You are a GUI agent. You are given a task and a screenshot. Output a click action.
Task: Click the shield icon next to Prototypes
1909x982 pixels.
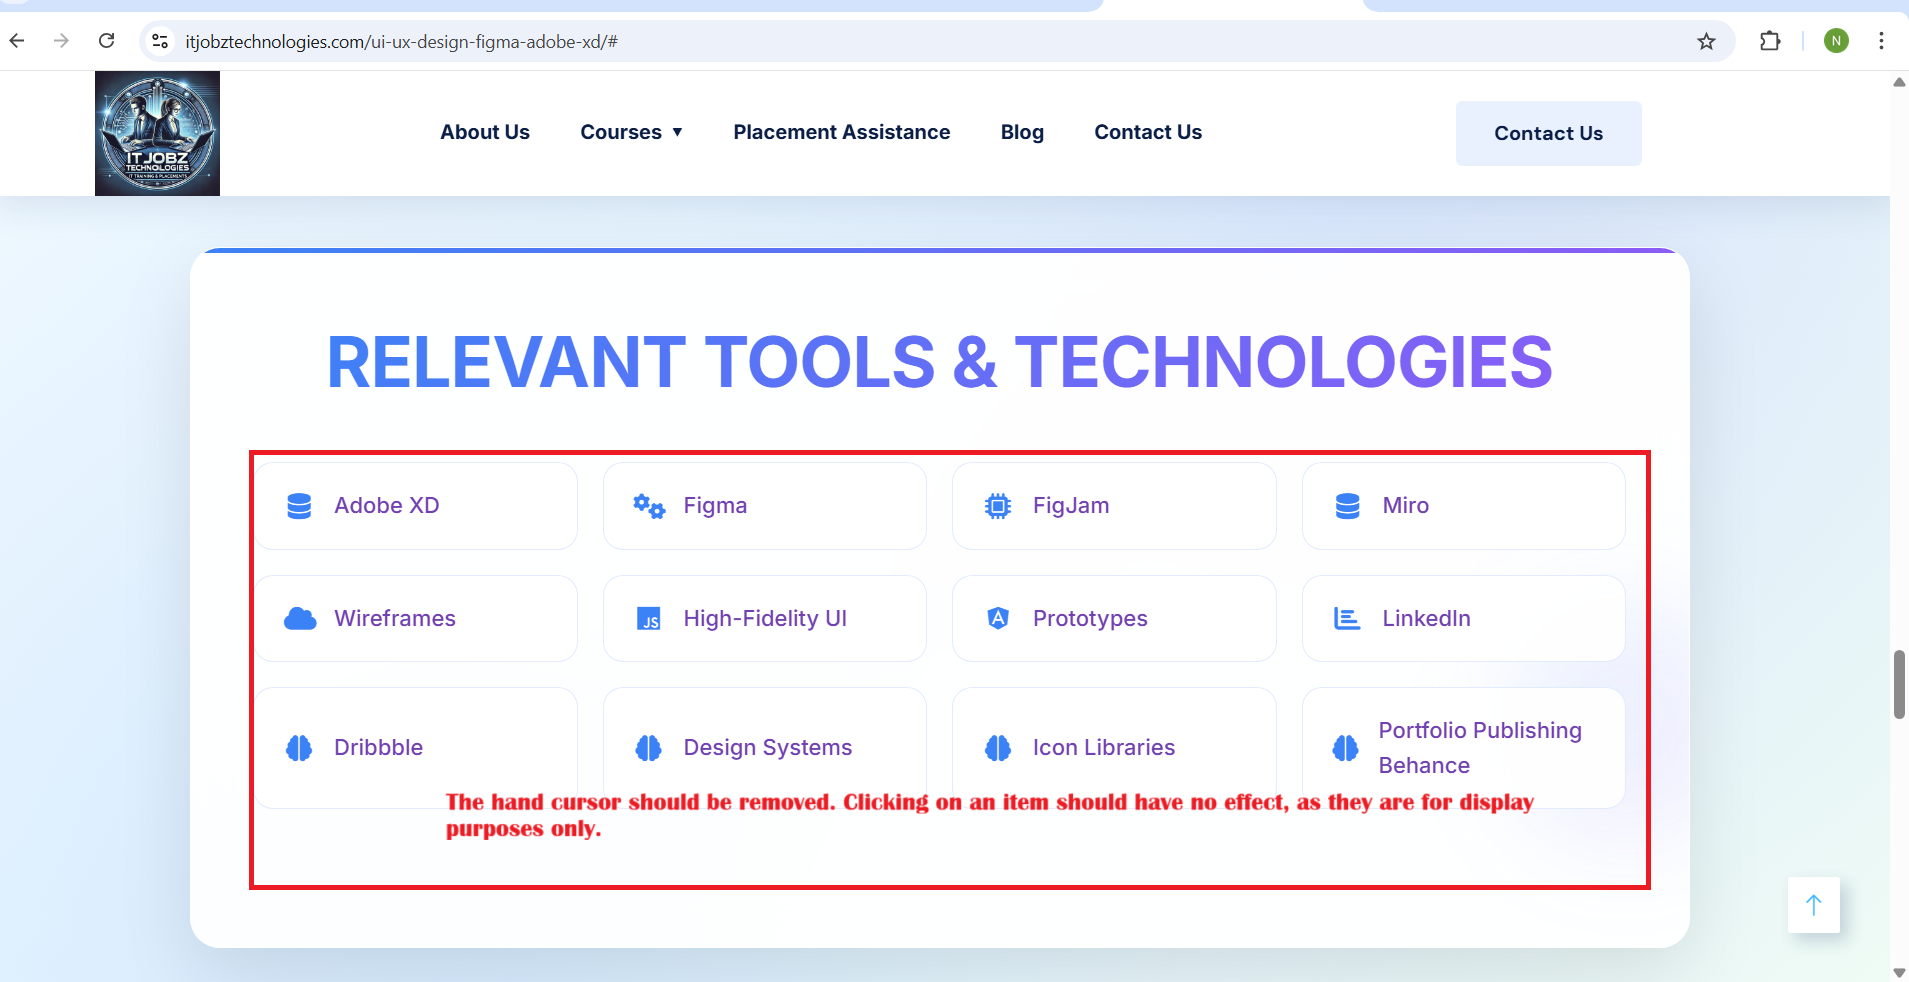(x=998, y=618)
